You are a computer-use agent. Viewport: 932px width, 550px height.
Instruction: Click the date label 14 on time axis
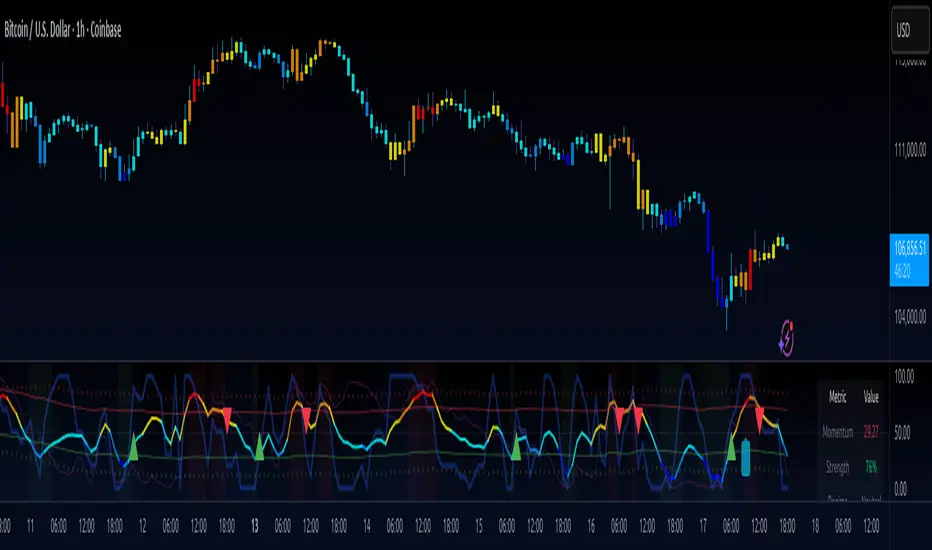pos(367,526)
